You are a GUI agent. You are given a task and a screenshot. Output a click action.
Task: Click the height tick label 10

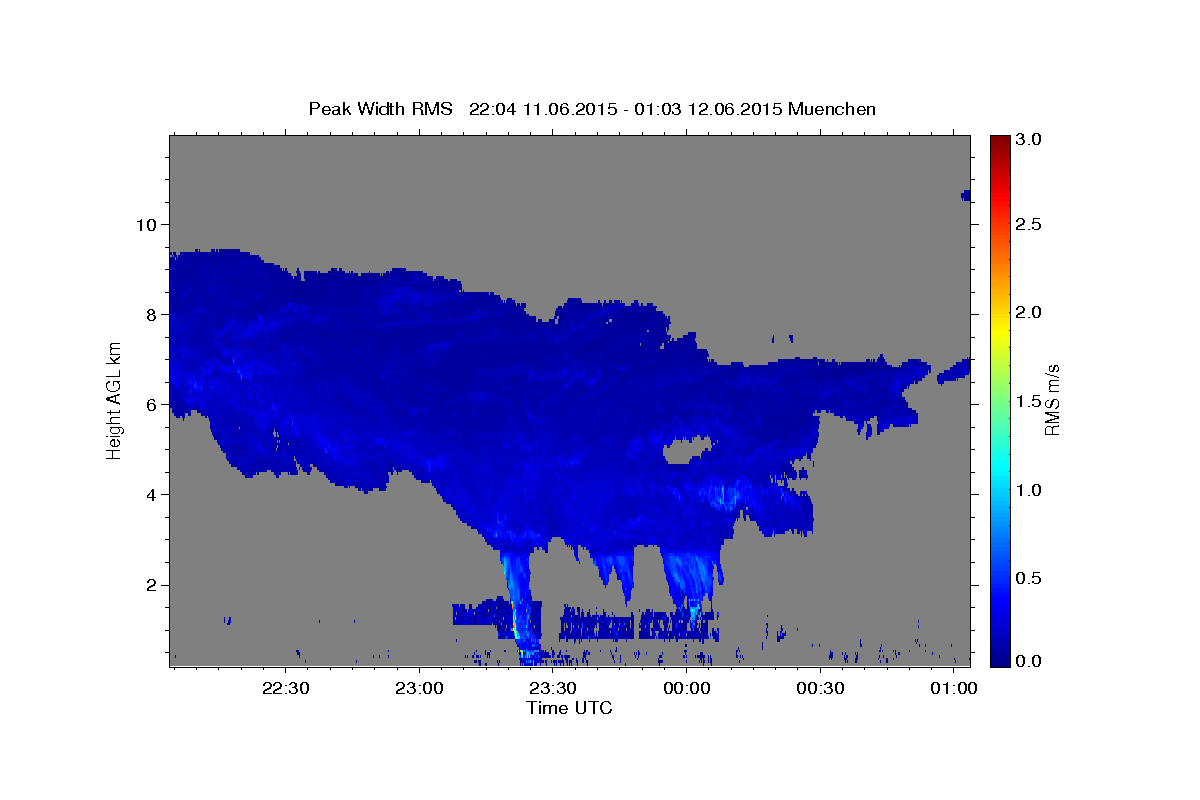coord(145,224)
